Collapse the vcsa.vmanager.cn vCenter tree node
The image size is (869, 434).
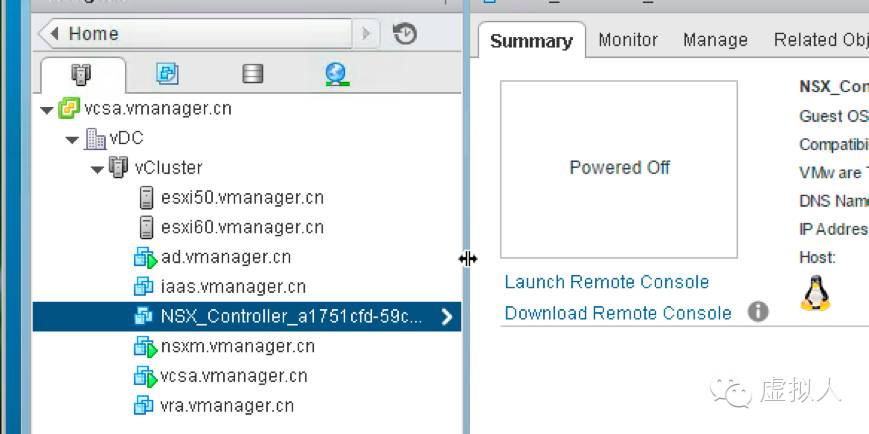click(47, 110)
